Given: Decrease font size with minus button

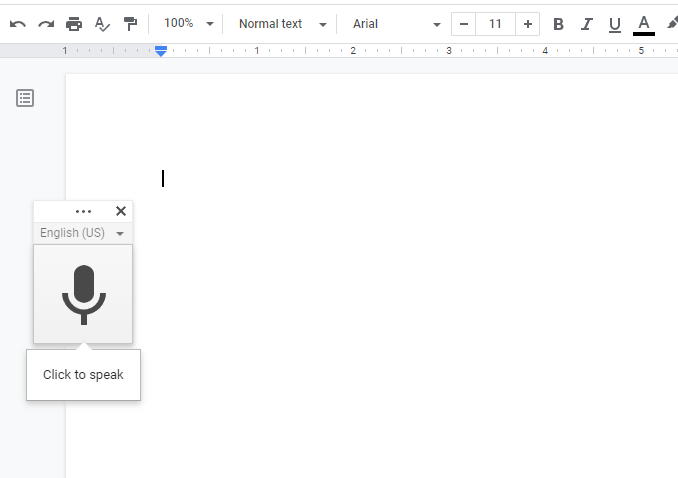Looking at the screenshot, I should tap(464, 24).
